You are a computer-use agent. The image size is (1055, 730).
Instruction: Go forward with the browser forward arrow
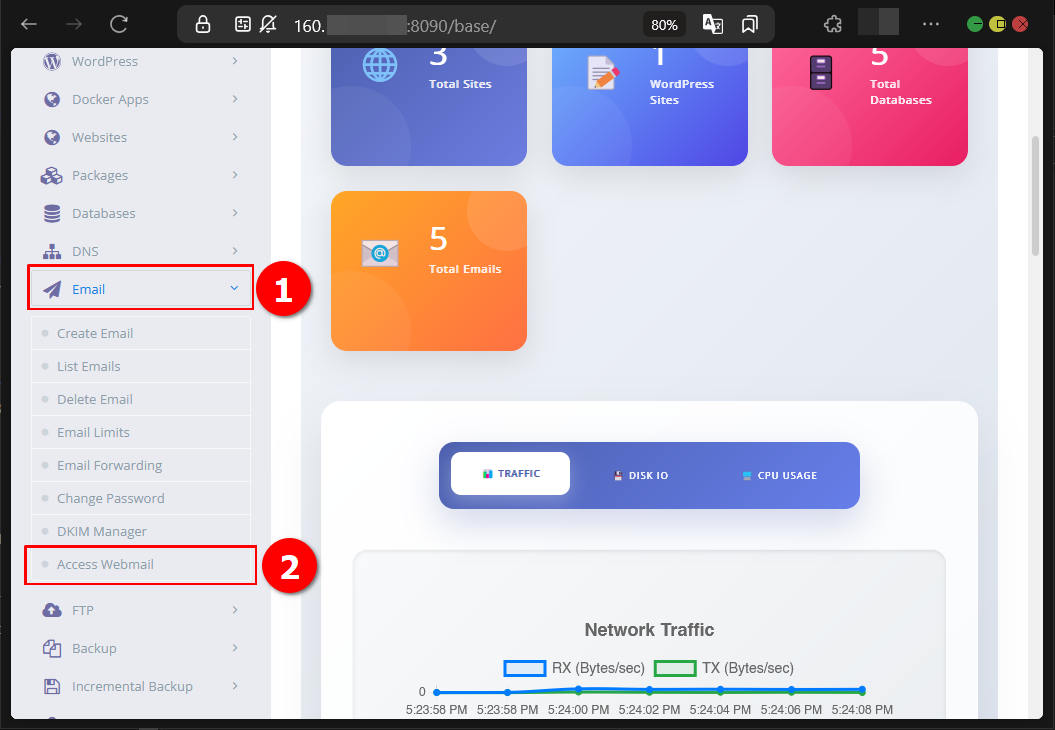tap(74, 25)
